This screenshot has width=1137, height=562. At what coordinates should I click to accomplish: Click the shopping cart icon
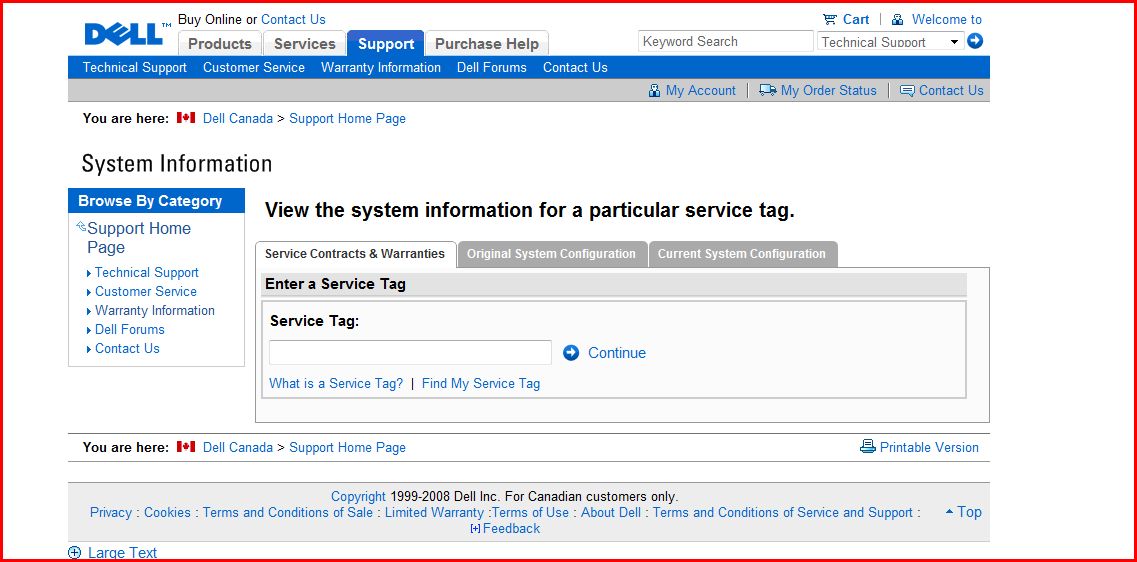830,20
